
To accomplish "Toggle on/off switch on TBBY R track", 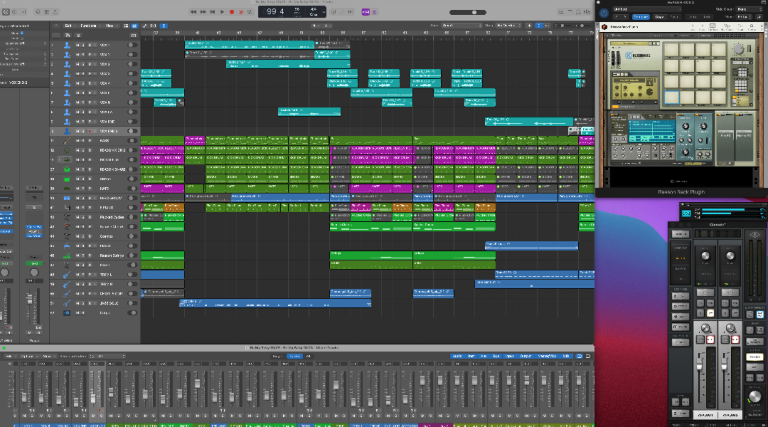I will click(132, 284).
